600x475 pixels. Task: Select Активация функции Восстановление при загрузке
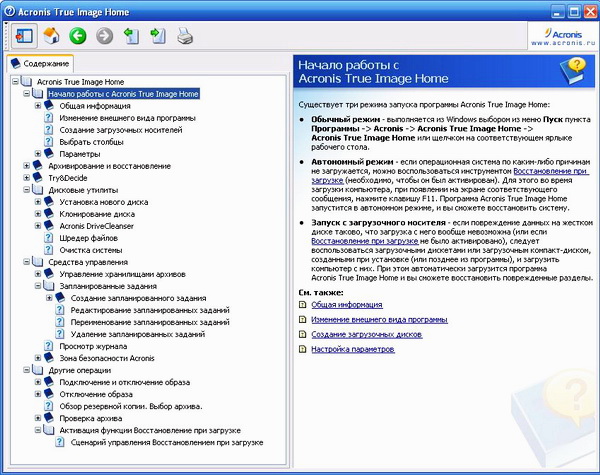click(x=150, y=430)
